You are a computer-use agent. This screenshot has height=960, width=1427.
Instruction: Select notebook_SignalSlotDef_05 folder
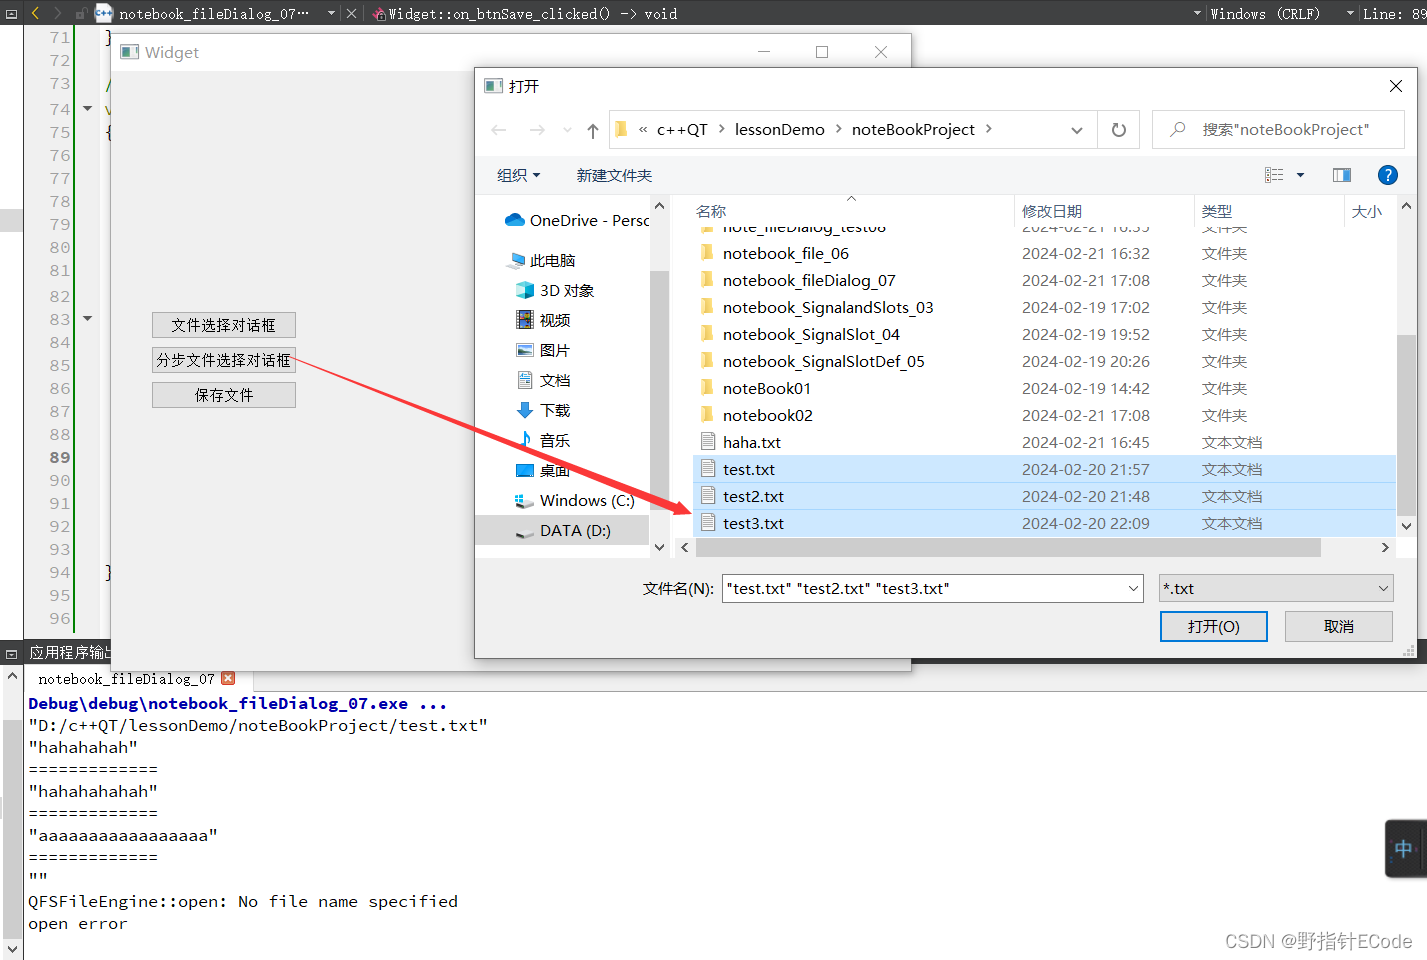(824, 361)
